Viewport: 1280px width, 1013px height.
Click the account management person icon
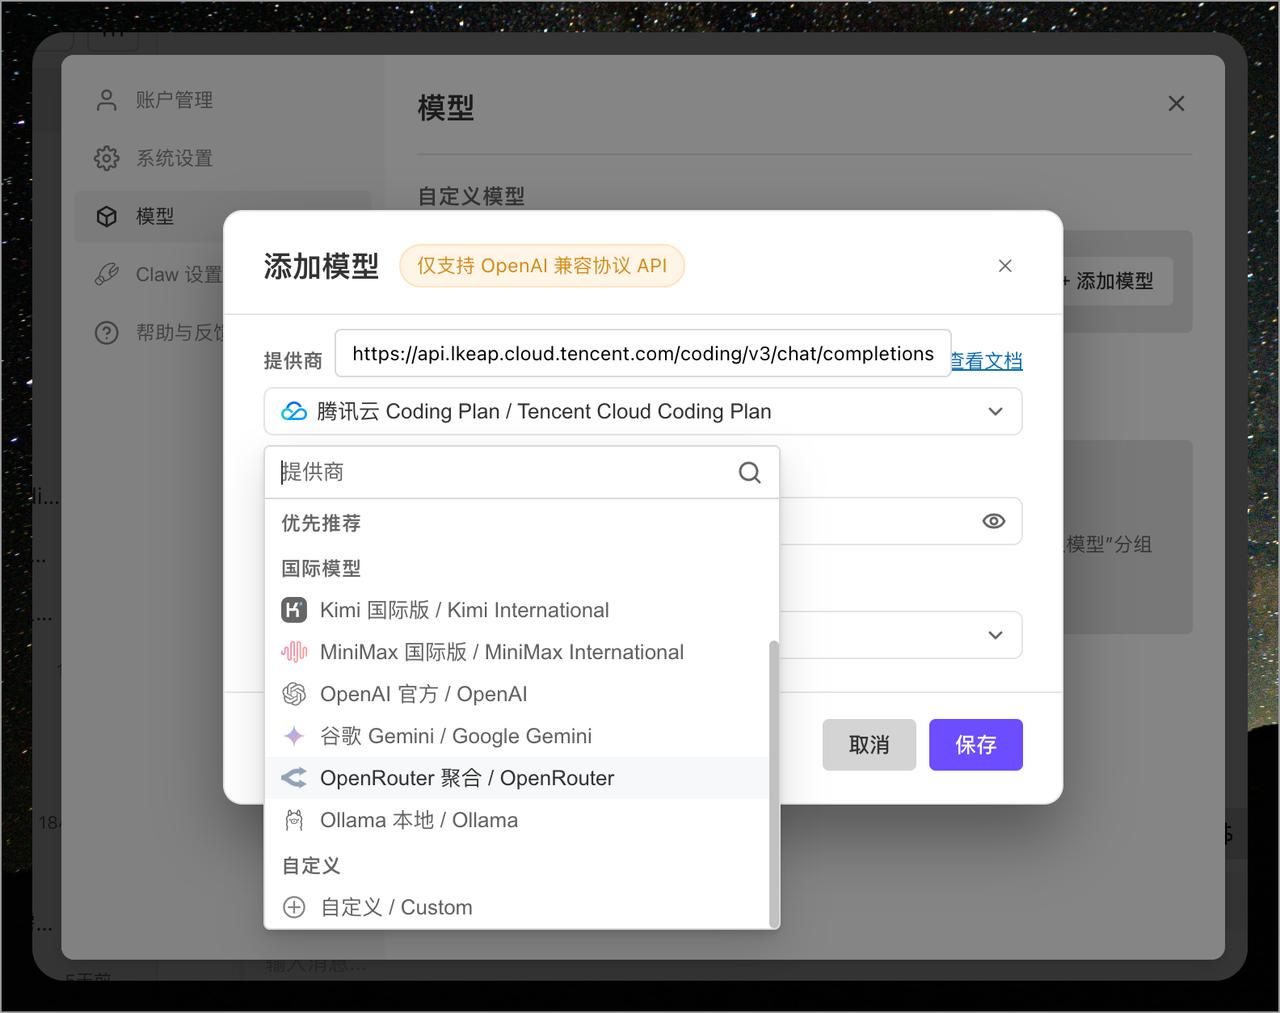(x=107, y=100)
